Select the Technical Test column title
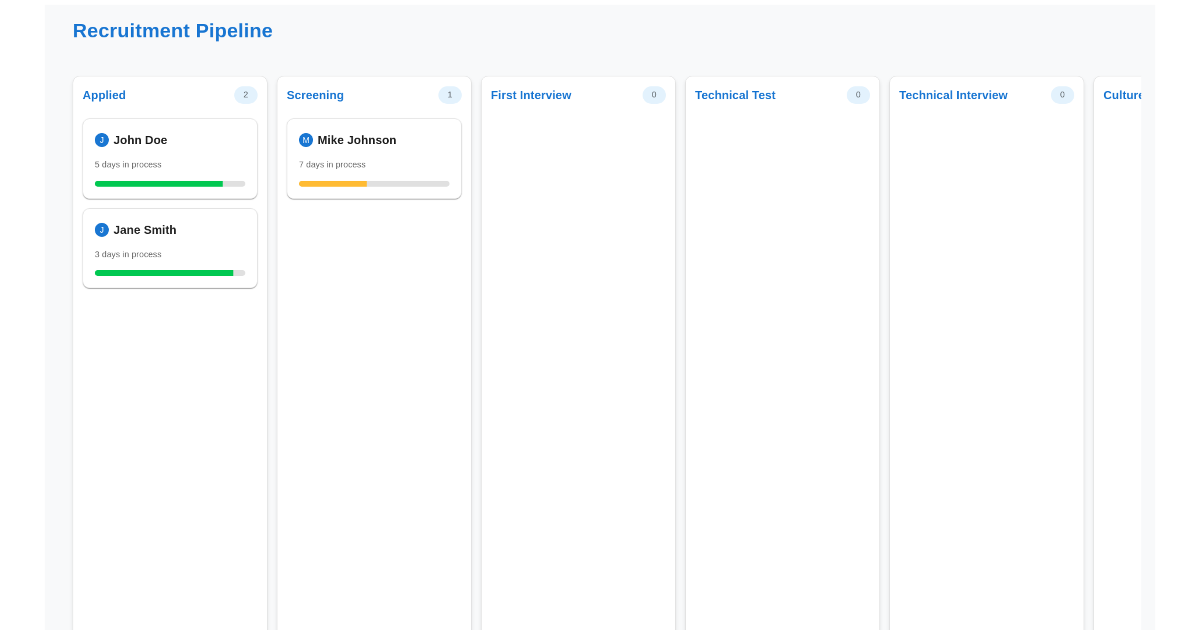 coord(735,95)
